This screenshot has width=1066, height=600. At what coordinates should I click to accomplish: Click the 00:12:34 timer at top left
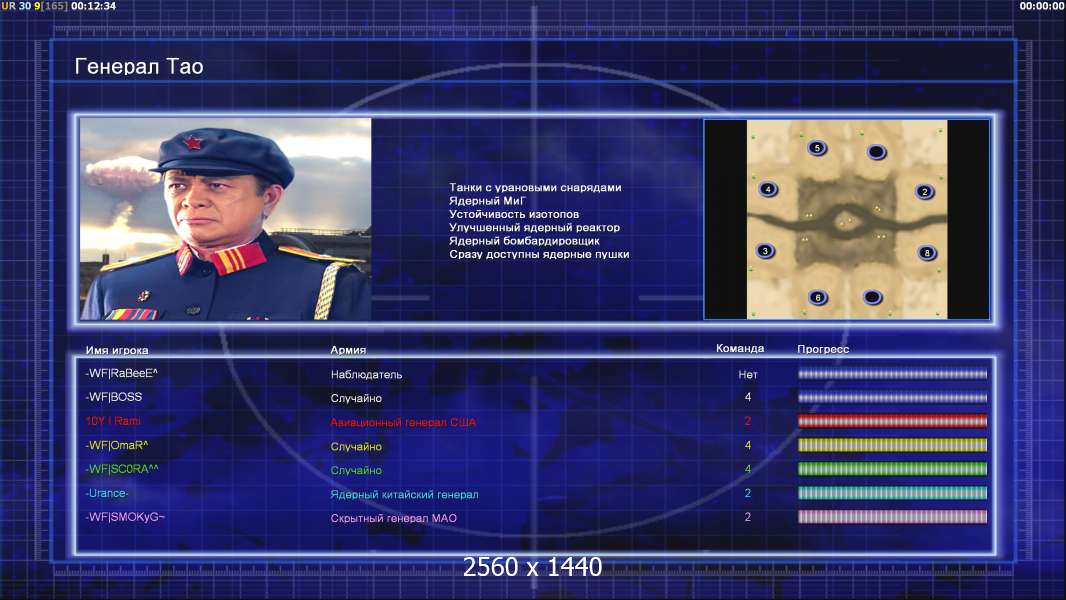tap(94, 6)
